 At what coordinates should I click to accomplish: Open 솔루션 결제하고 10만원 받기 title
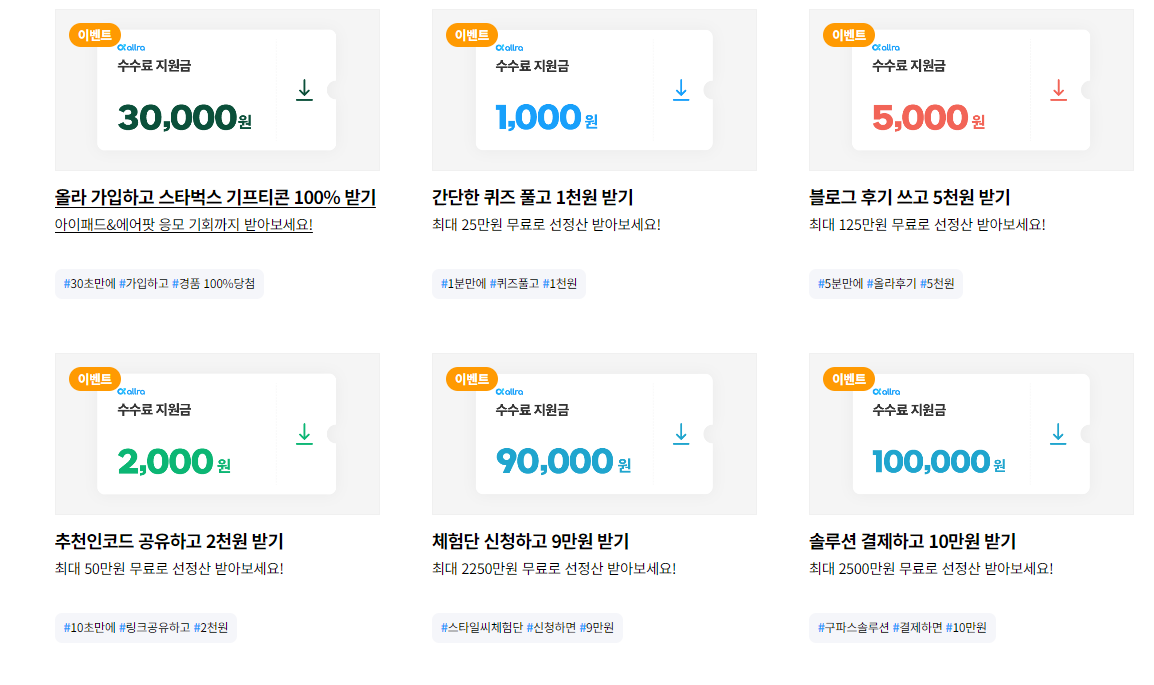912,541
